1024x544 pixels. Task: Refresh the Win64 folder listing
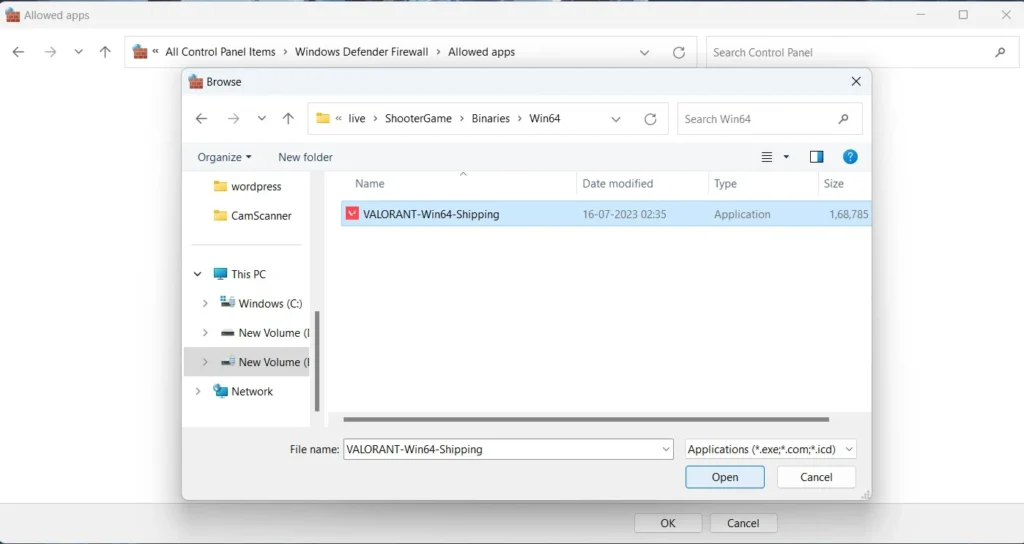coord(650,119)
